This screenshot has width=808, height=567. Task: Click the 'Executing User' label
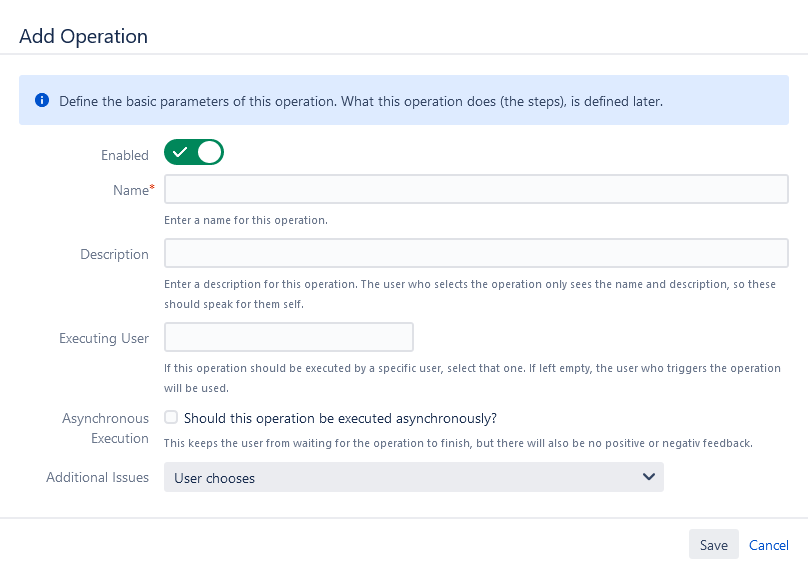click(104, 338)
